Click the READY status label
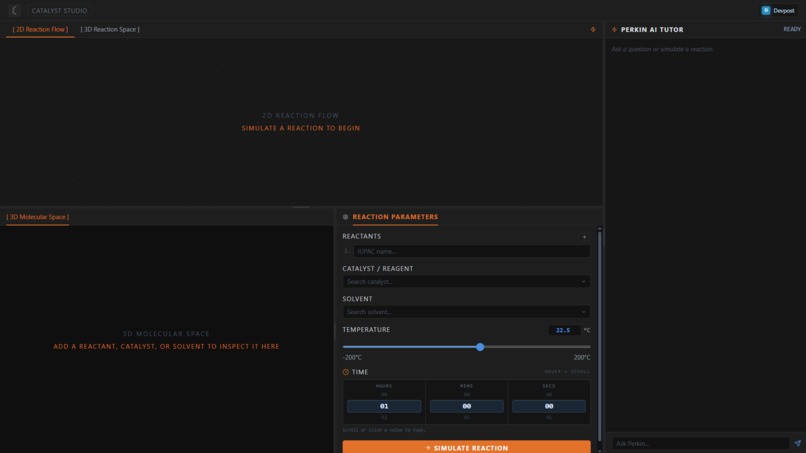This screenshot has width=806, height=453. click(792, 29)
